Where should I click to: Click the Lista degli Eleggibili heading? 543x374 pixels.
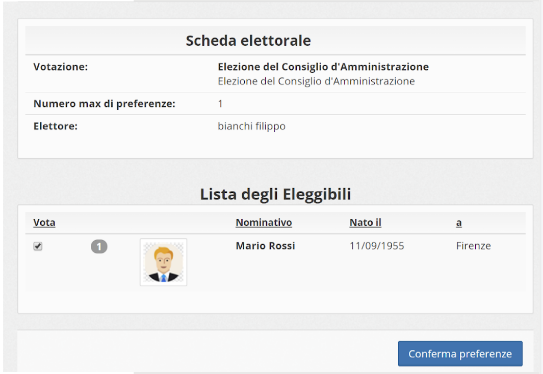[275, 194]
